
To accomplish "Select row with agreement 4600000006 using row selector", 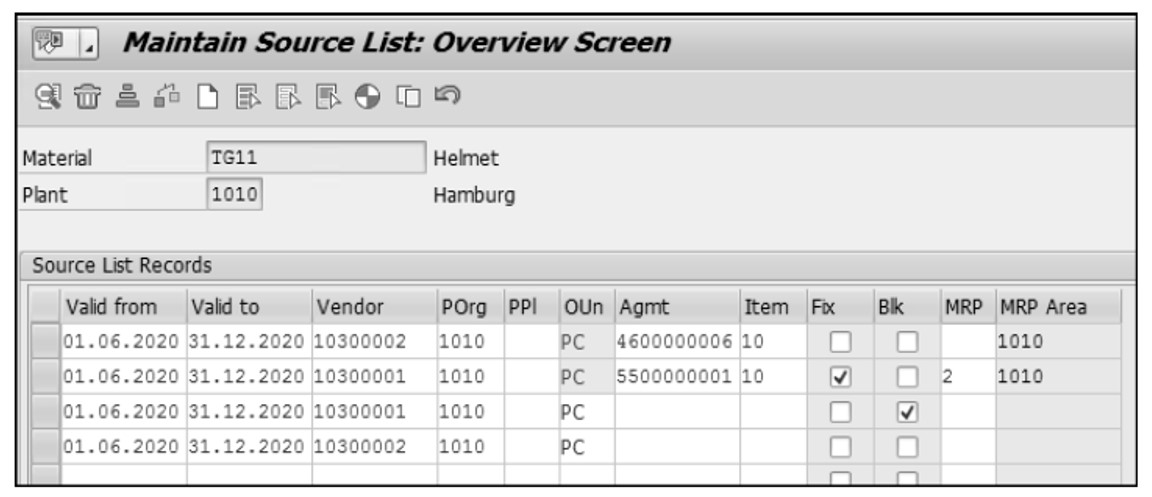I will 45,342.
